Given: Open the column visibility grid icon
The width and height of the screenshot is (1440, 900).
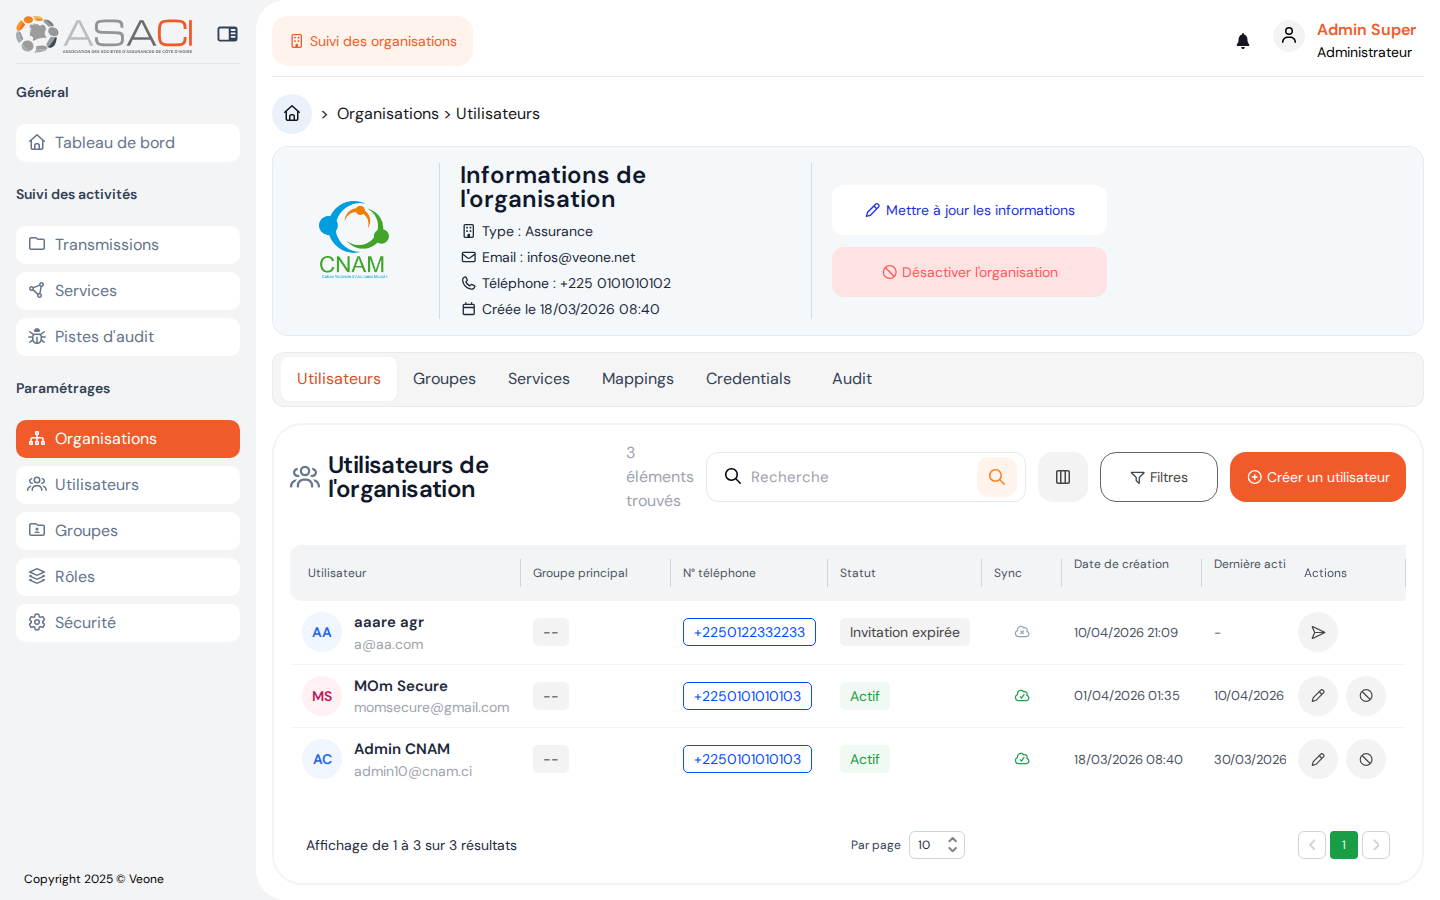Looking at the screenshot, I should [1062, 477].
